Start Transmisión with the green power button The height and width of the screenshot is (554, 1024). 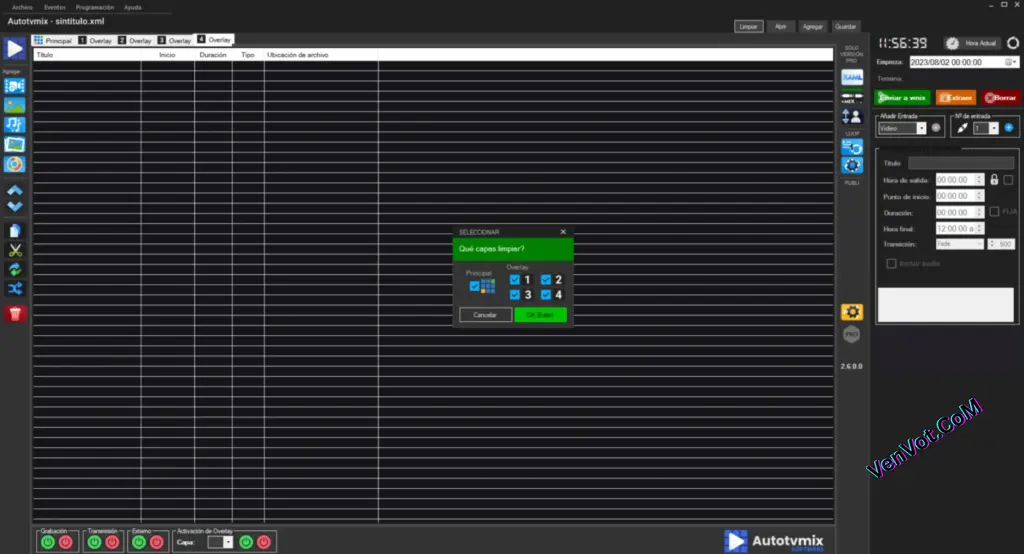coord(94,542)
